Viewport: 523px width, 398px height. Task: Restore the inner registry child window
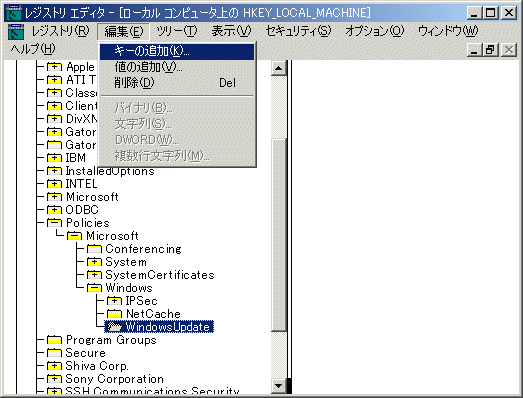click(490, 50)
